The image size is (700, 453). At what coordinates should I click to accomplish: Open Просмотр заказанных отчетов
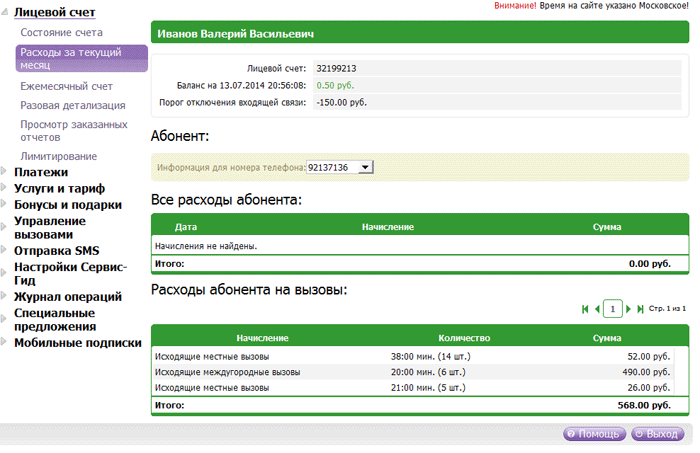tap(73, 130)
